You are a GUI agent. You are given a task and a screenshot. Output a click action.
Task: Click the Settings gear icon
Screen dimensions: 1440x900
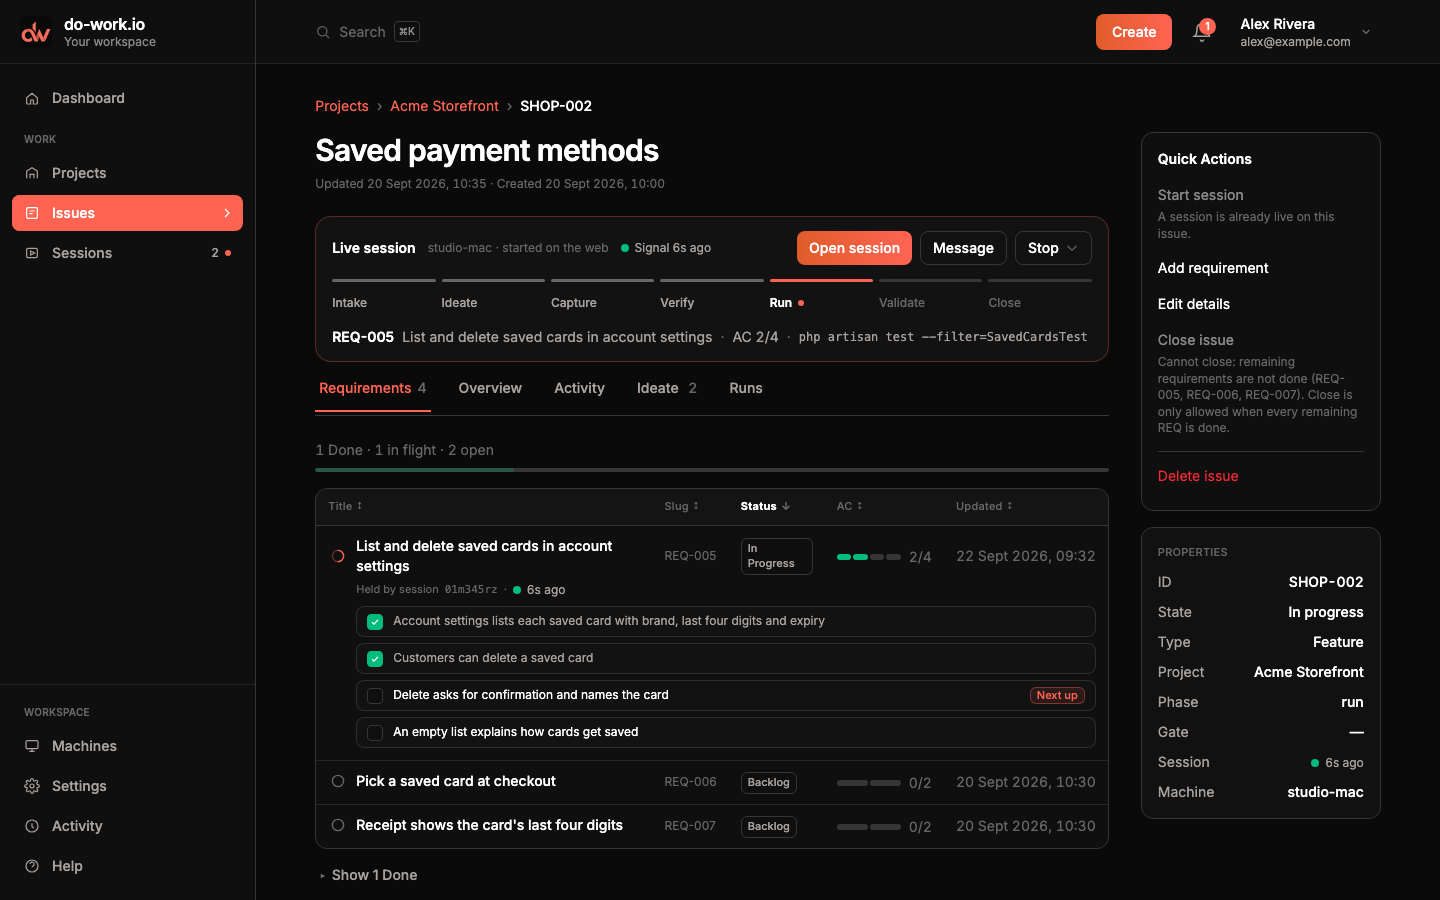(x=32, y=786)
